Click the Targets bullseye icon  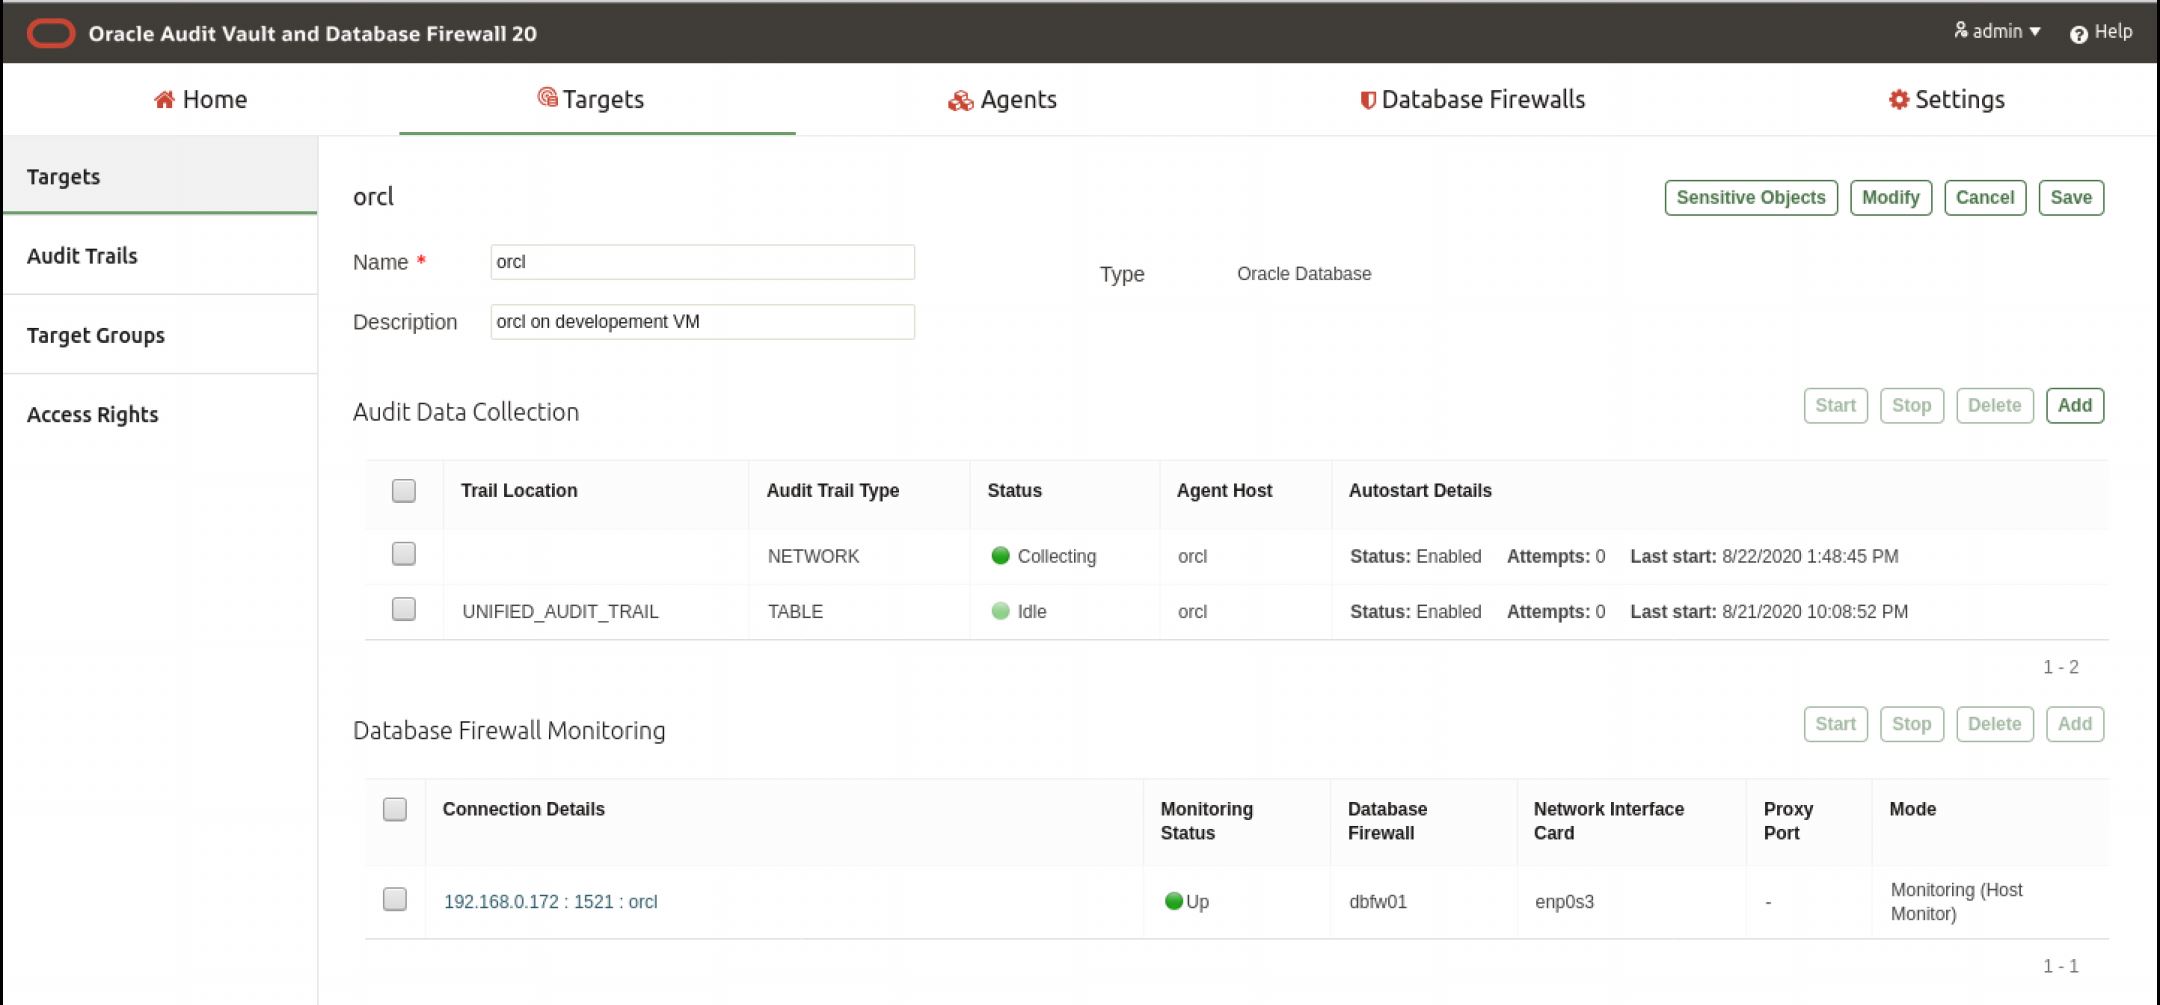547,97
